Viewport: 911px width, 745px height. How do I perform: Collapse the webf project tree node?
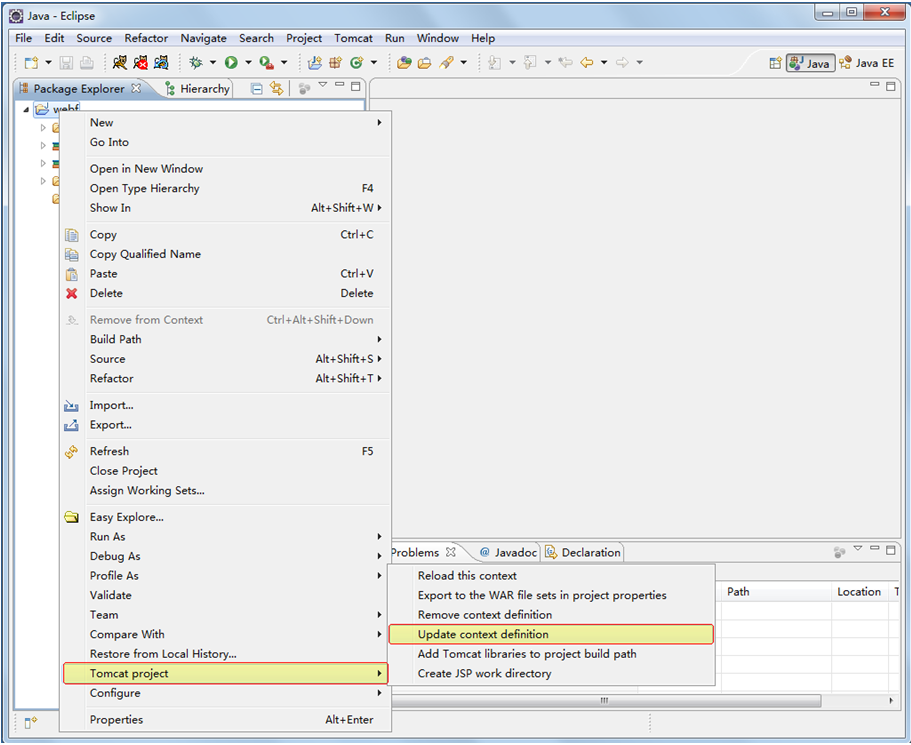26,109
